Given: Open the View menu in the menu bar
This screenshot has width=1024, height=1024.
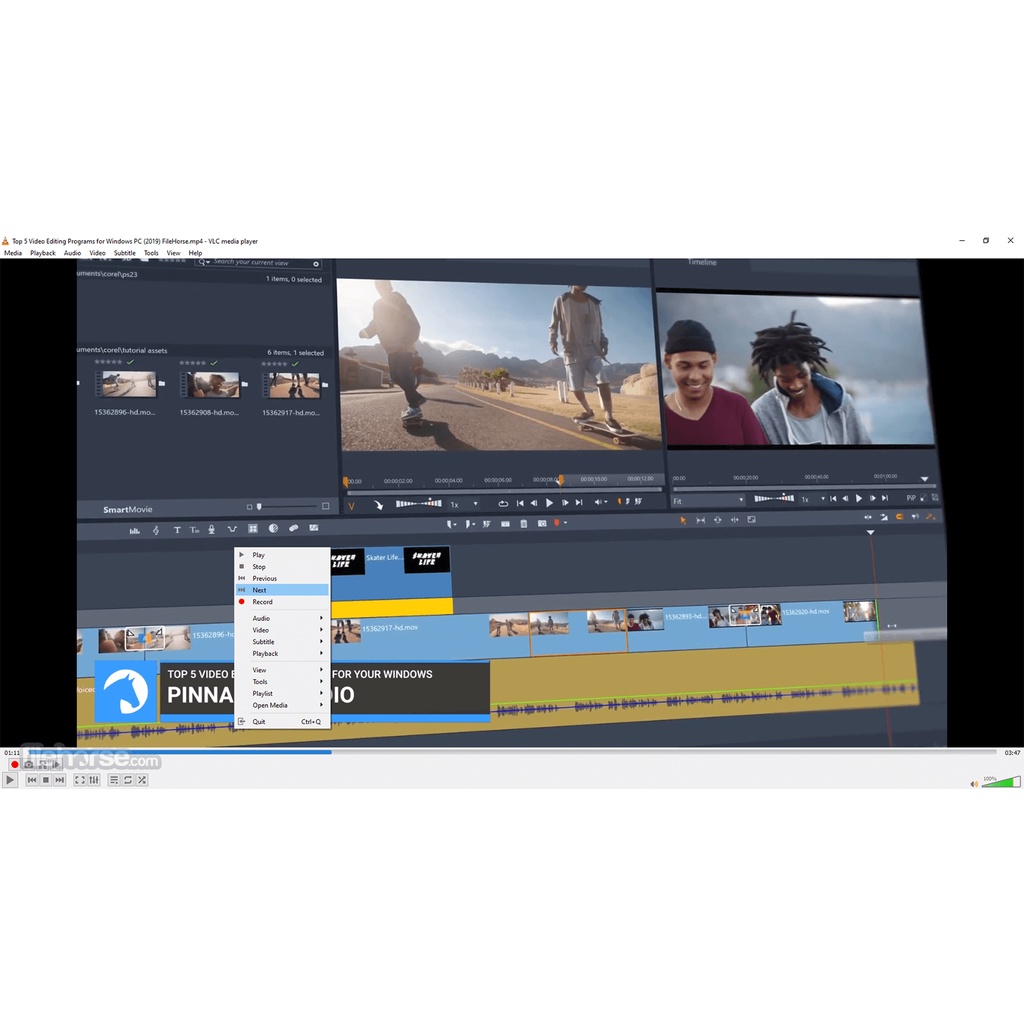Looking at the screenshot, I should [x=174, y=253].
